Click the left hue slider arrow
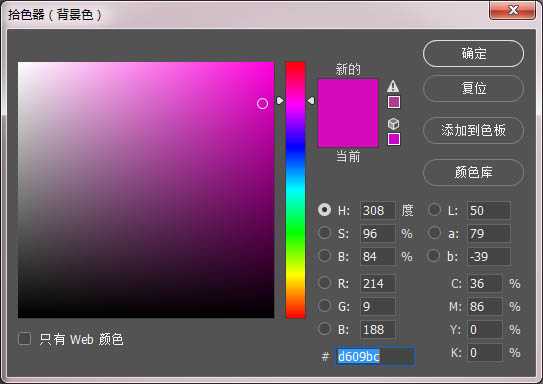 (x=280, y=100)
